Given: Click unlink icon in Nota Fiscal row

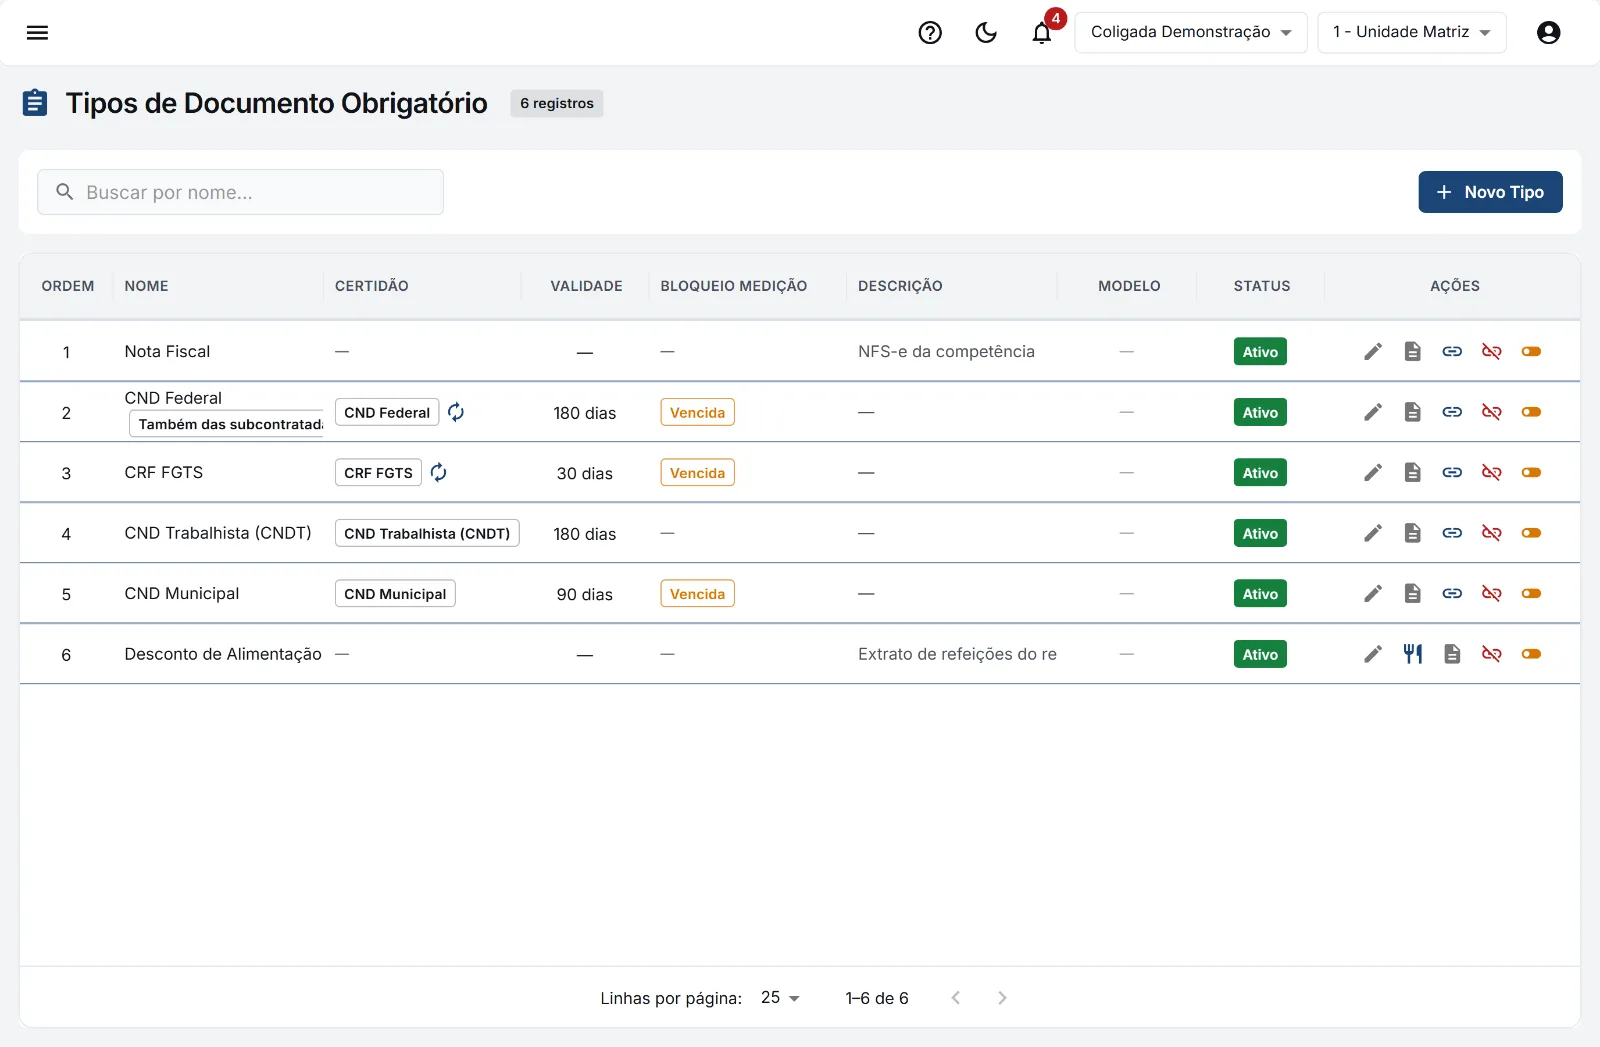Looking at the screenshot, I should click(1491, 352).
